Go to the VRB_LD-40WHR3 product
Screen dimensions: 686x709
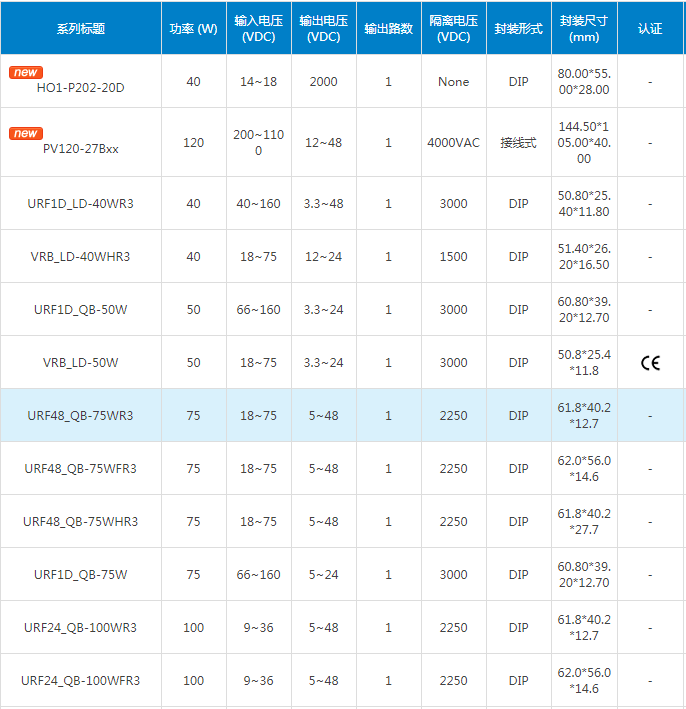coord(80,257)
